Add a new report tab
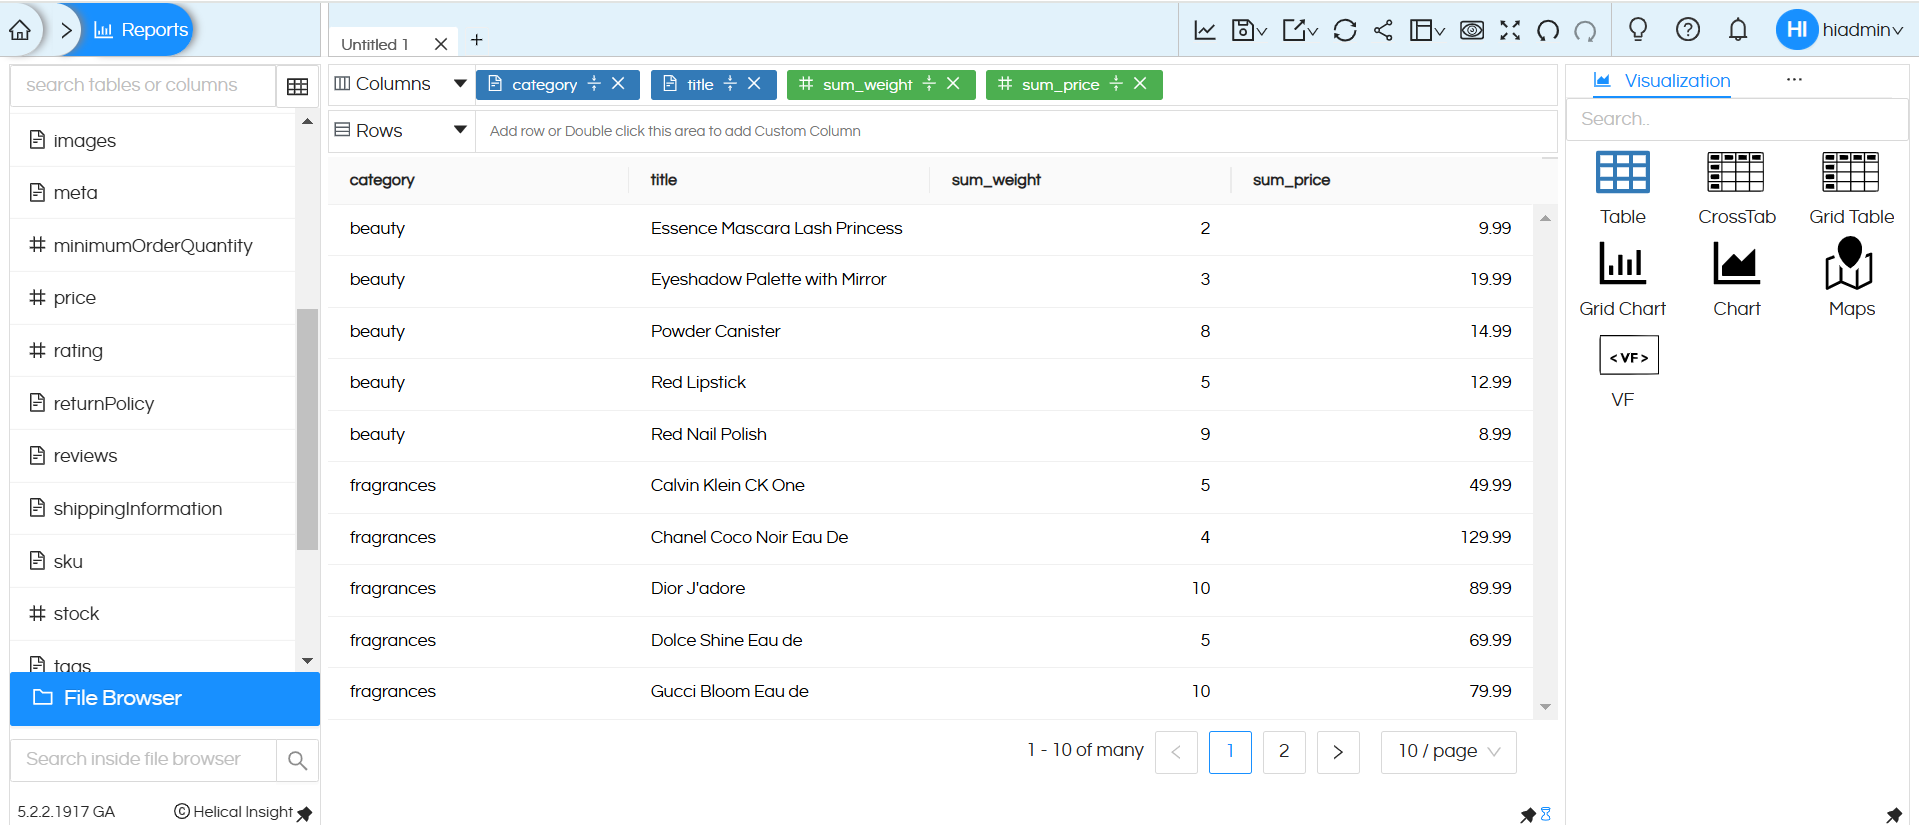This screenshot has height=827, width=1919. [x=477, y=40]
